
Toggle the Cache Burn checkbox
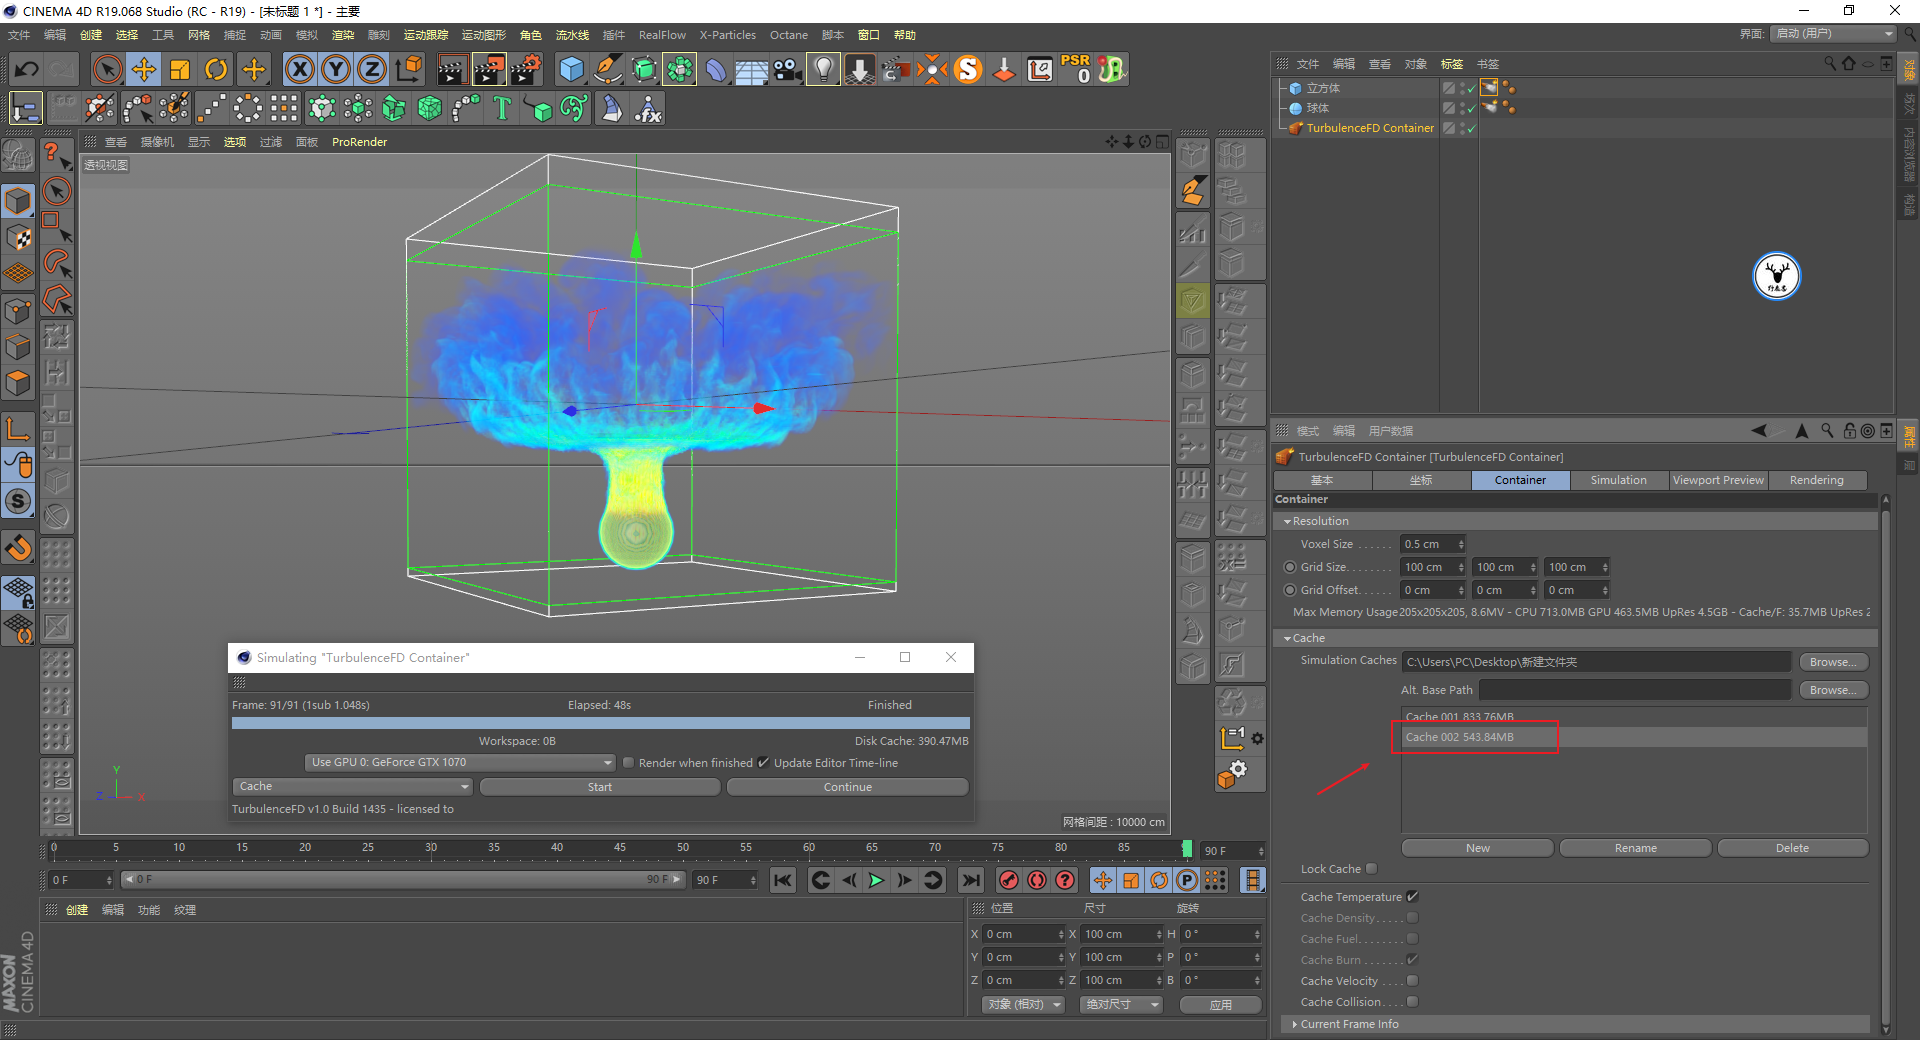pos(1412,960)
